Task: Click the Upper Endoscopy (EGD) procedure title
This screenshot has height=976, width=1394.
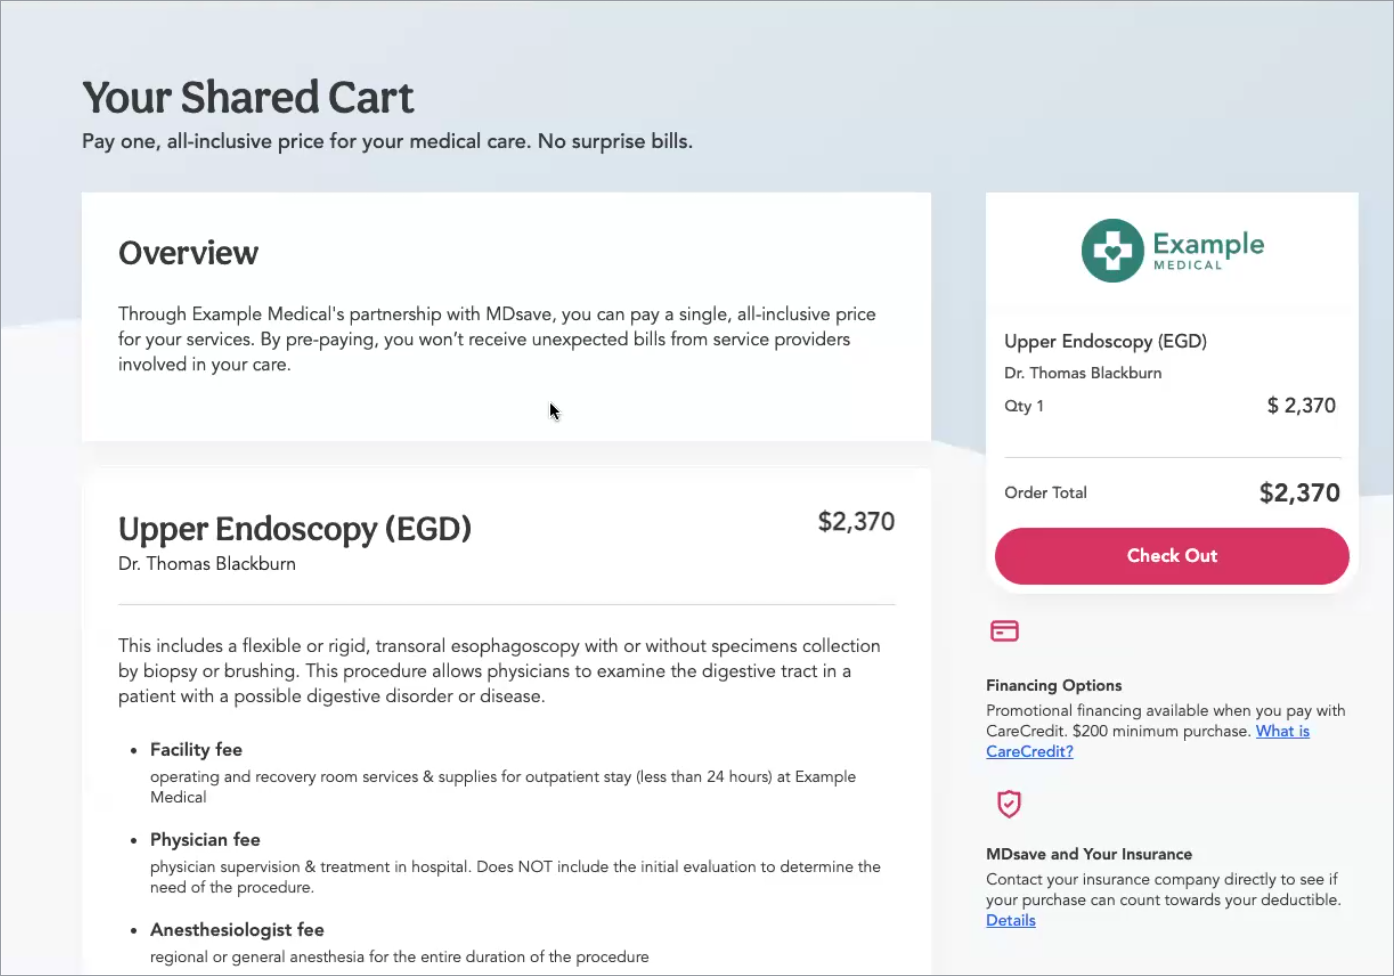Action: click(294, 528)
